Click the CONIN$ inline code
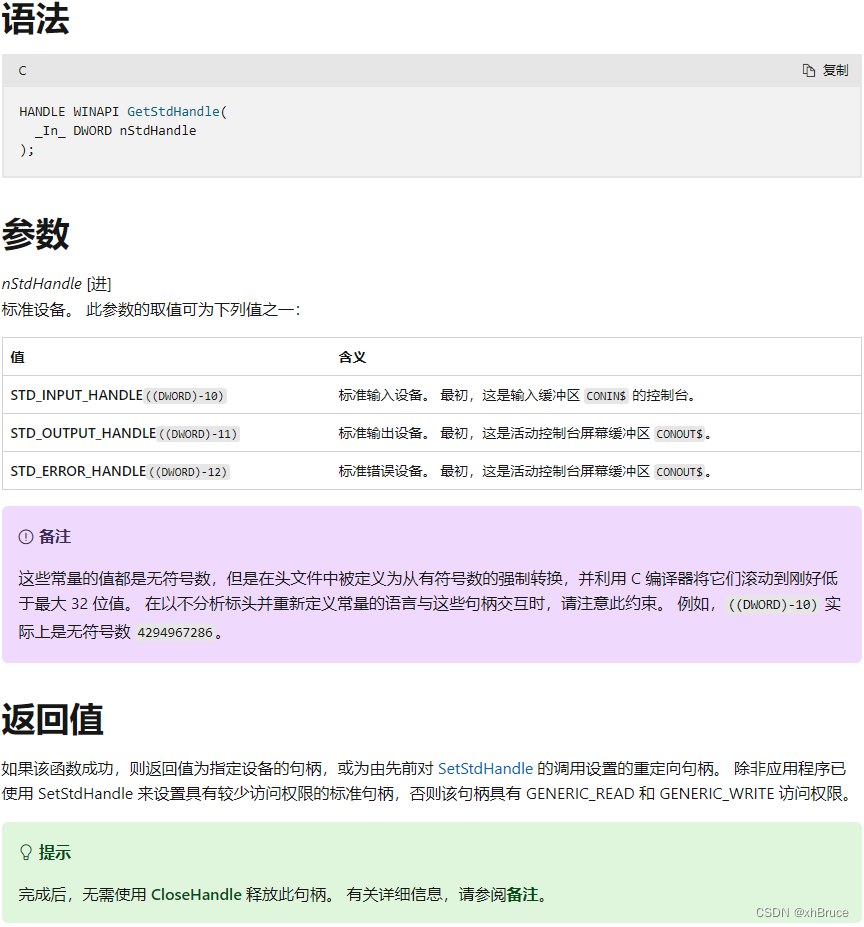 click(x=606, y=396)
